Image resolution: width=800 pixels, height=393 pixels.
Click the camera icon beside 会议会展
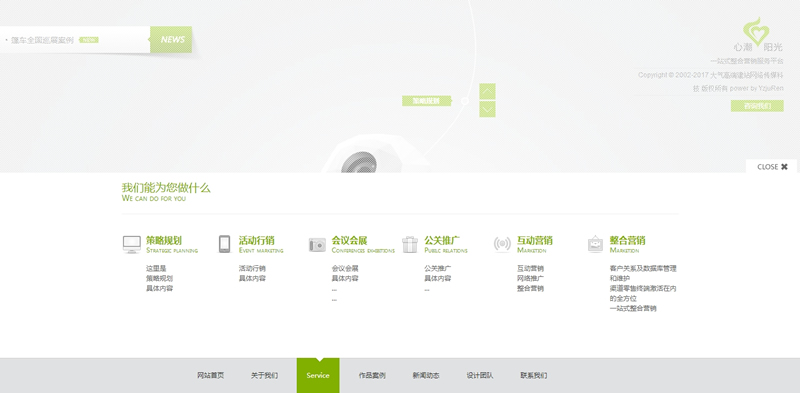(x=317, y=245)
